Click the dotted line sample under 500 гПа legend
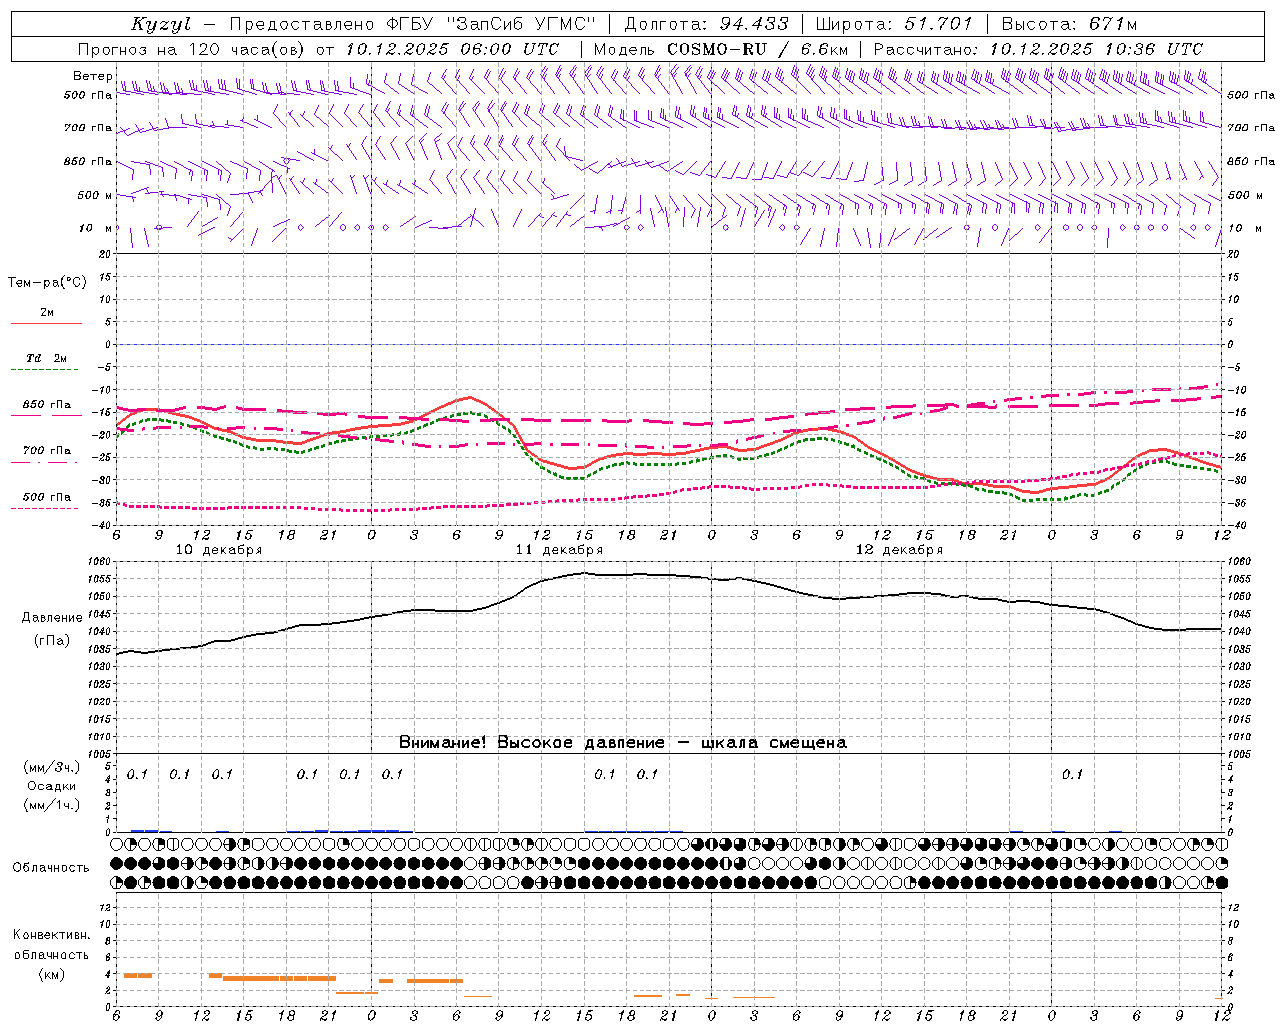This screenshot has height=1024, width=1280. tap(46, 508)
